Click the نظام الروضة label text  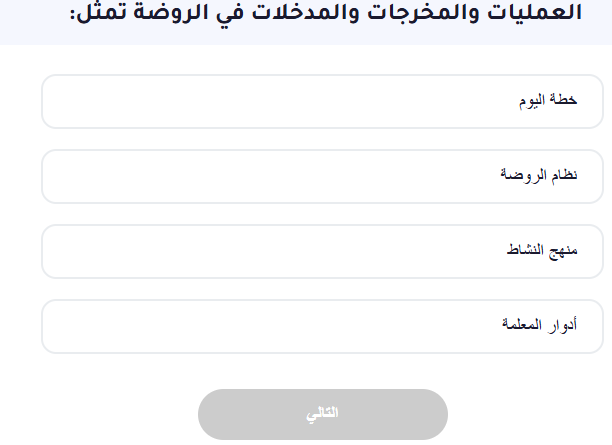coord(540,176)
